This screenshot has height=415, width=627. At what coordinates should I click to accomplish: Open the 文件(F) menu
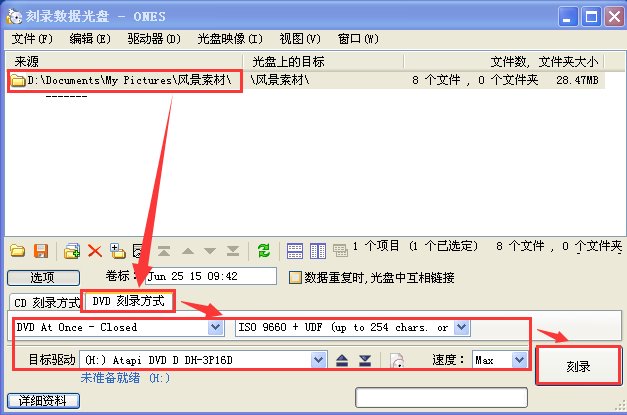[x=32, y=39]
